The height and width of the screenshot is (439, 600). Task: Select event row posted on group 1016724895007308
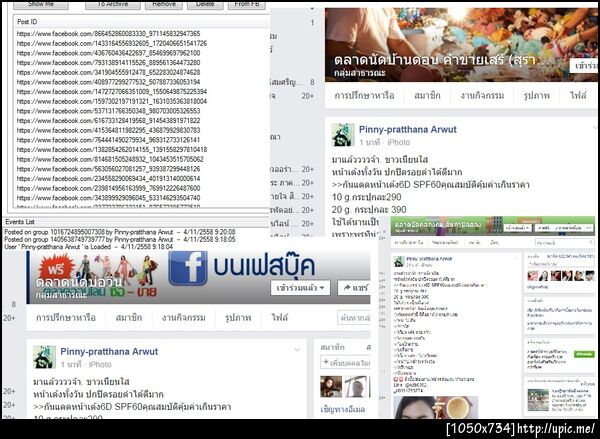click(x=120, y=232)
